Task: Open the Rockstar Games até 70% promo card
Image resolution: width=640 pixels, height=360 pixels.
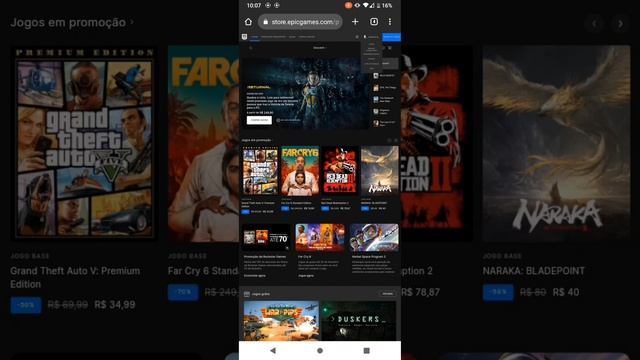Action: click(266, 237)
